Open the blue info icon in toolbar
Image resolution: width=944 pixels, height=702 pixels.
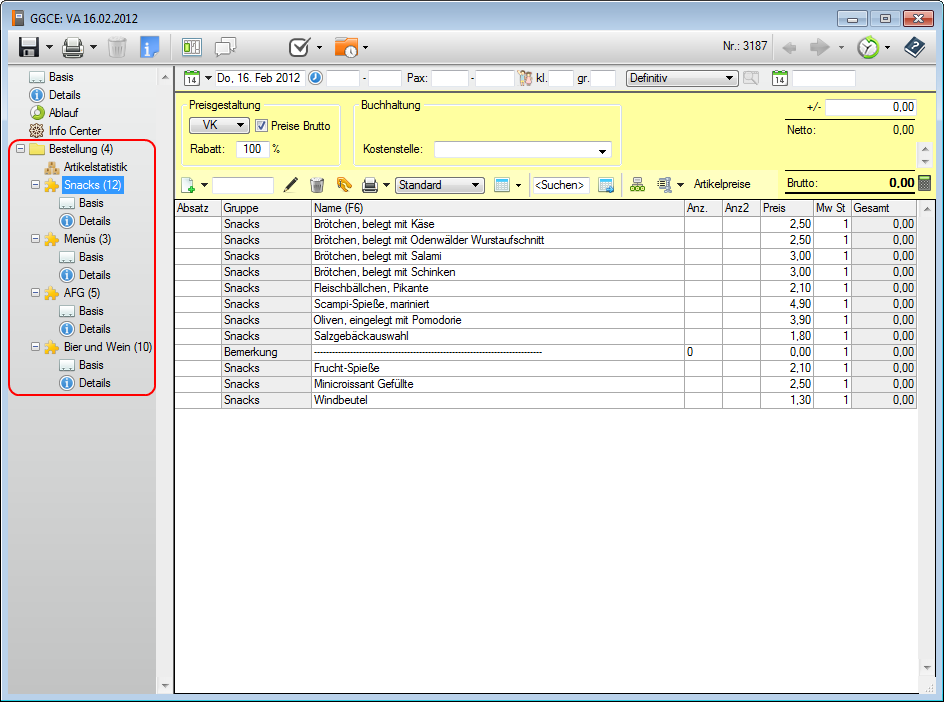click(150, 47)
